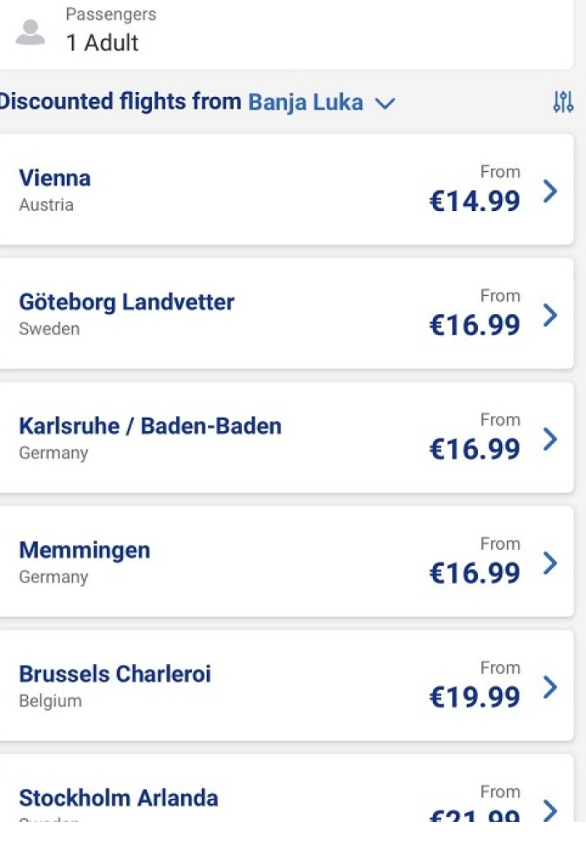The image size is (586, 868).
Task: Choose the Brussels Charleroi destination
Action: pyautogui.click(x=115, y=674)
